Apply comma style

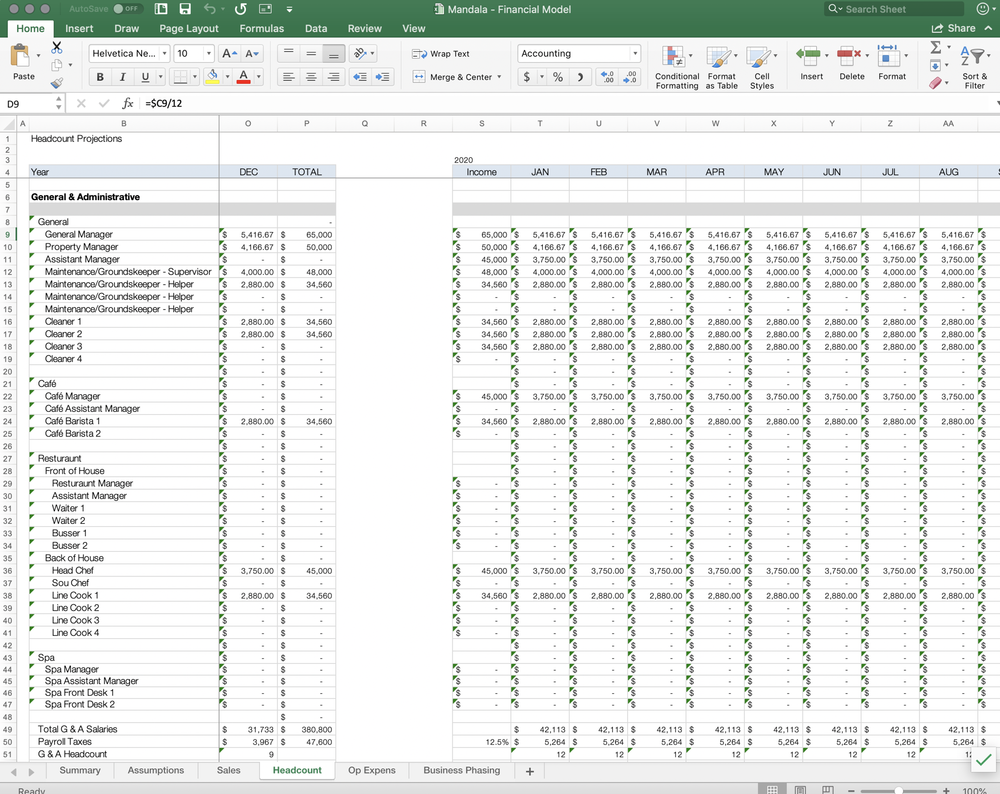tap(580, 77)
